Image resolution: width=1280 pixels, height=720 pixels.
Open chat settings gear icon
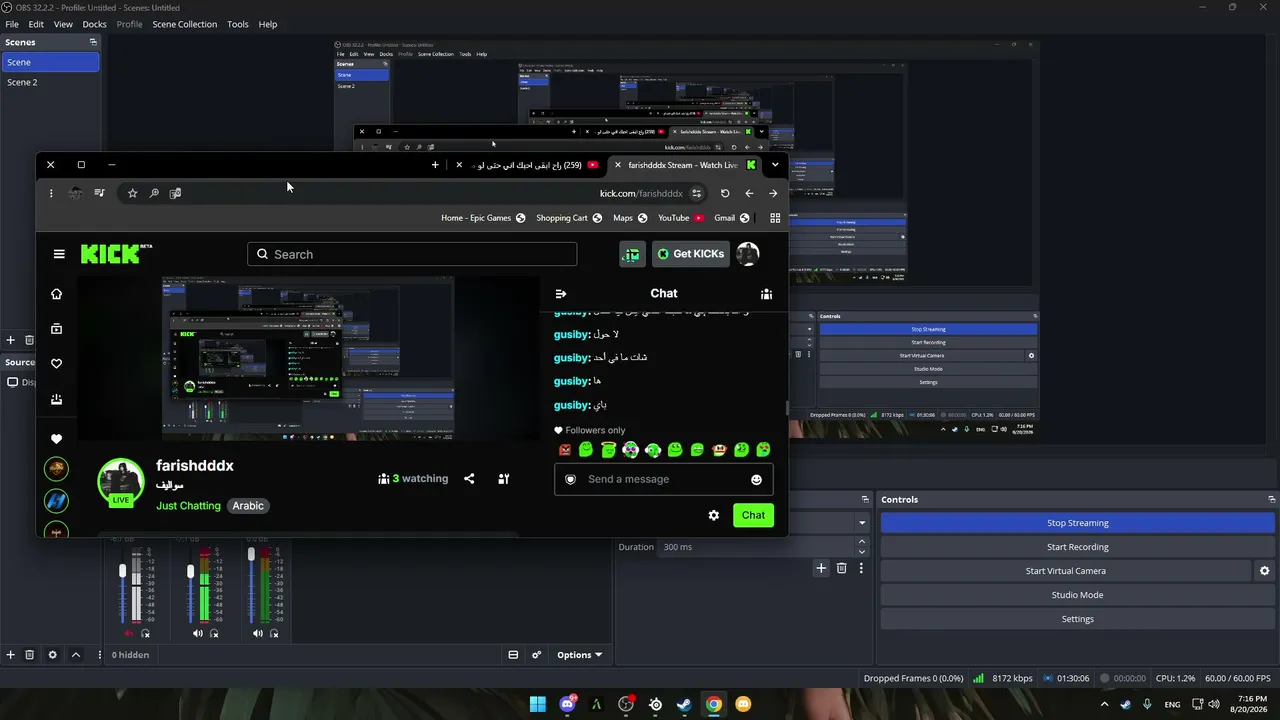click(x=714, y=516)
